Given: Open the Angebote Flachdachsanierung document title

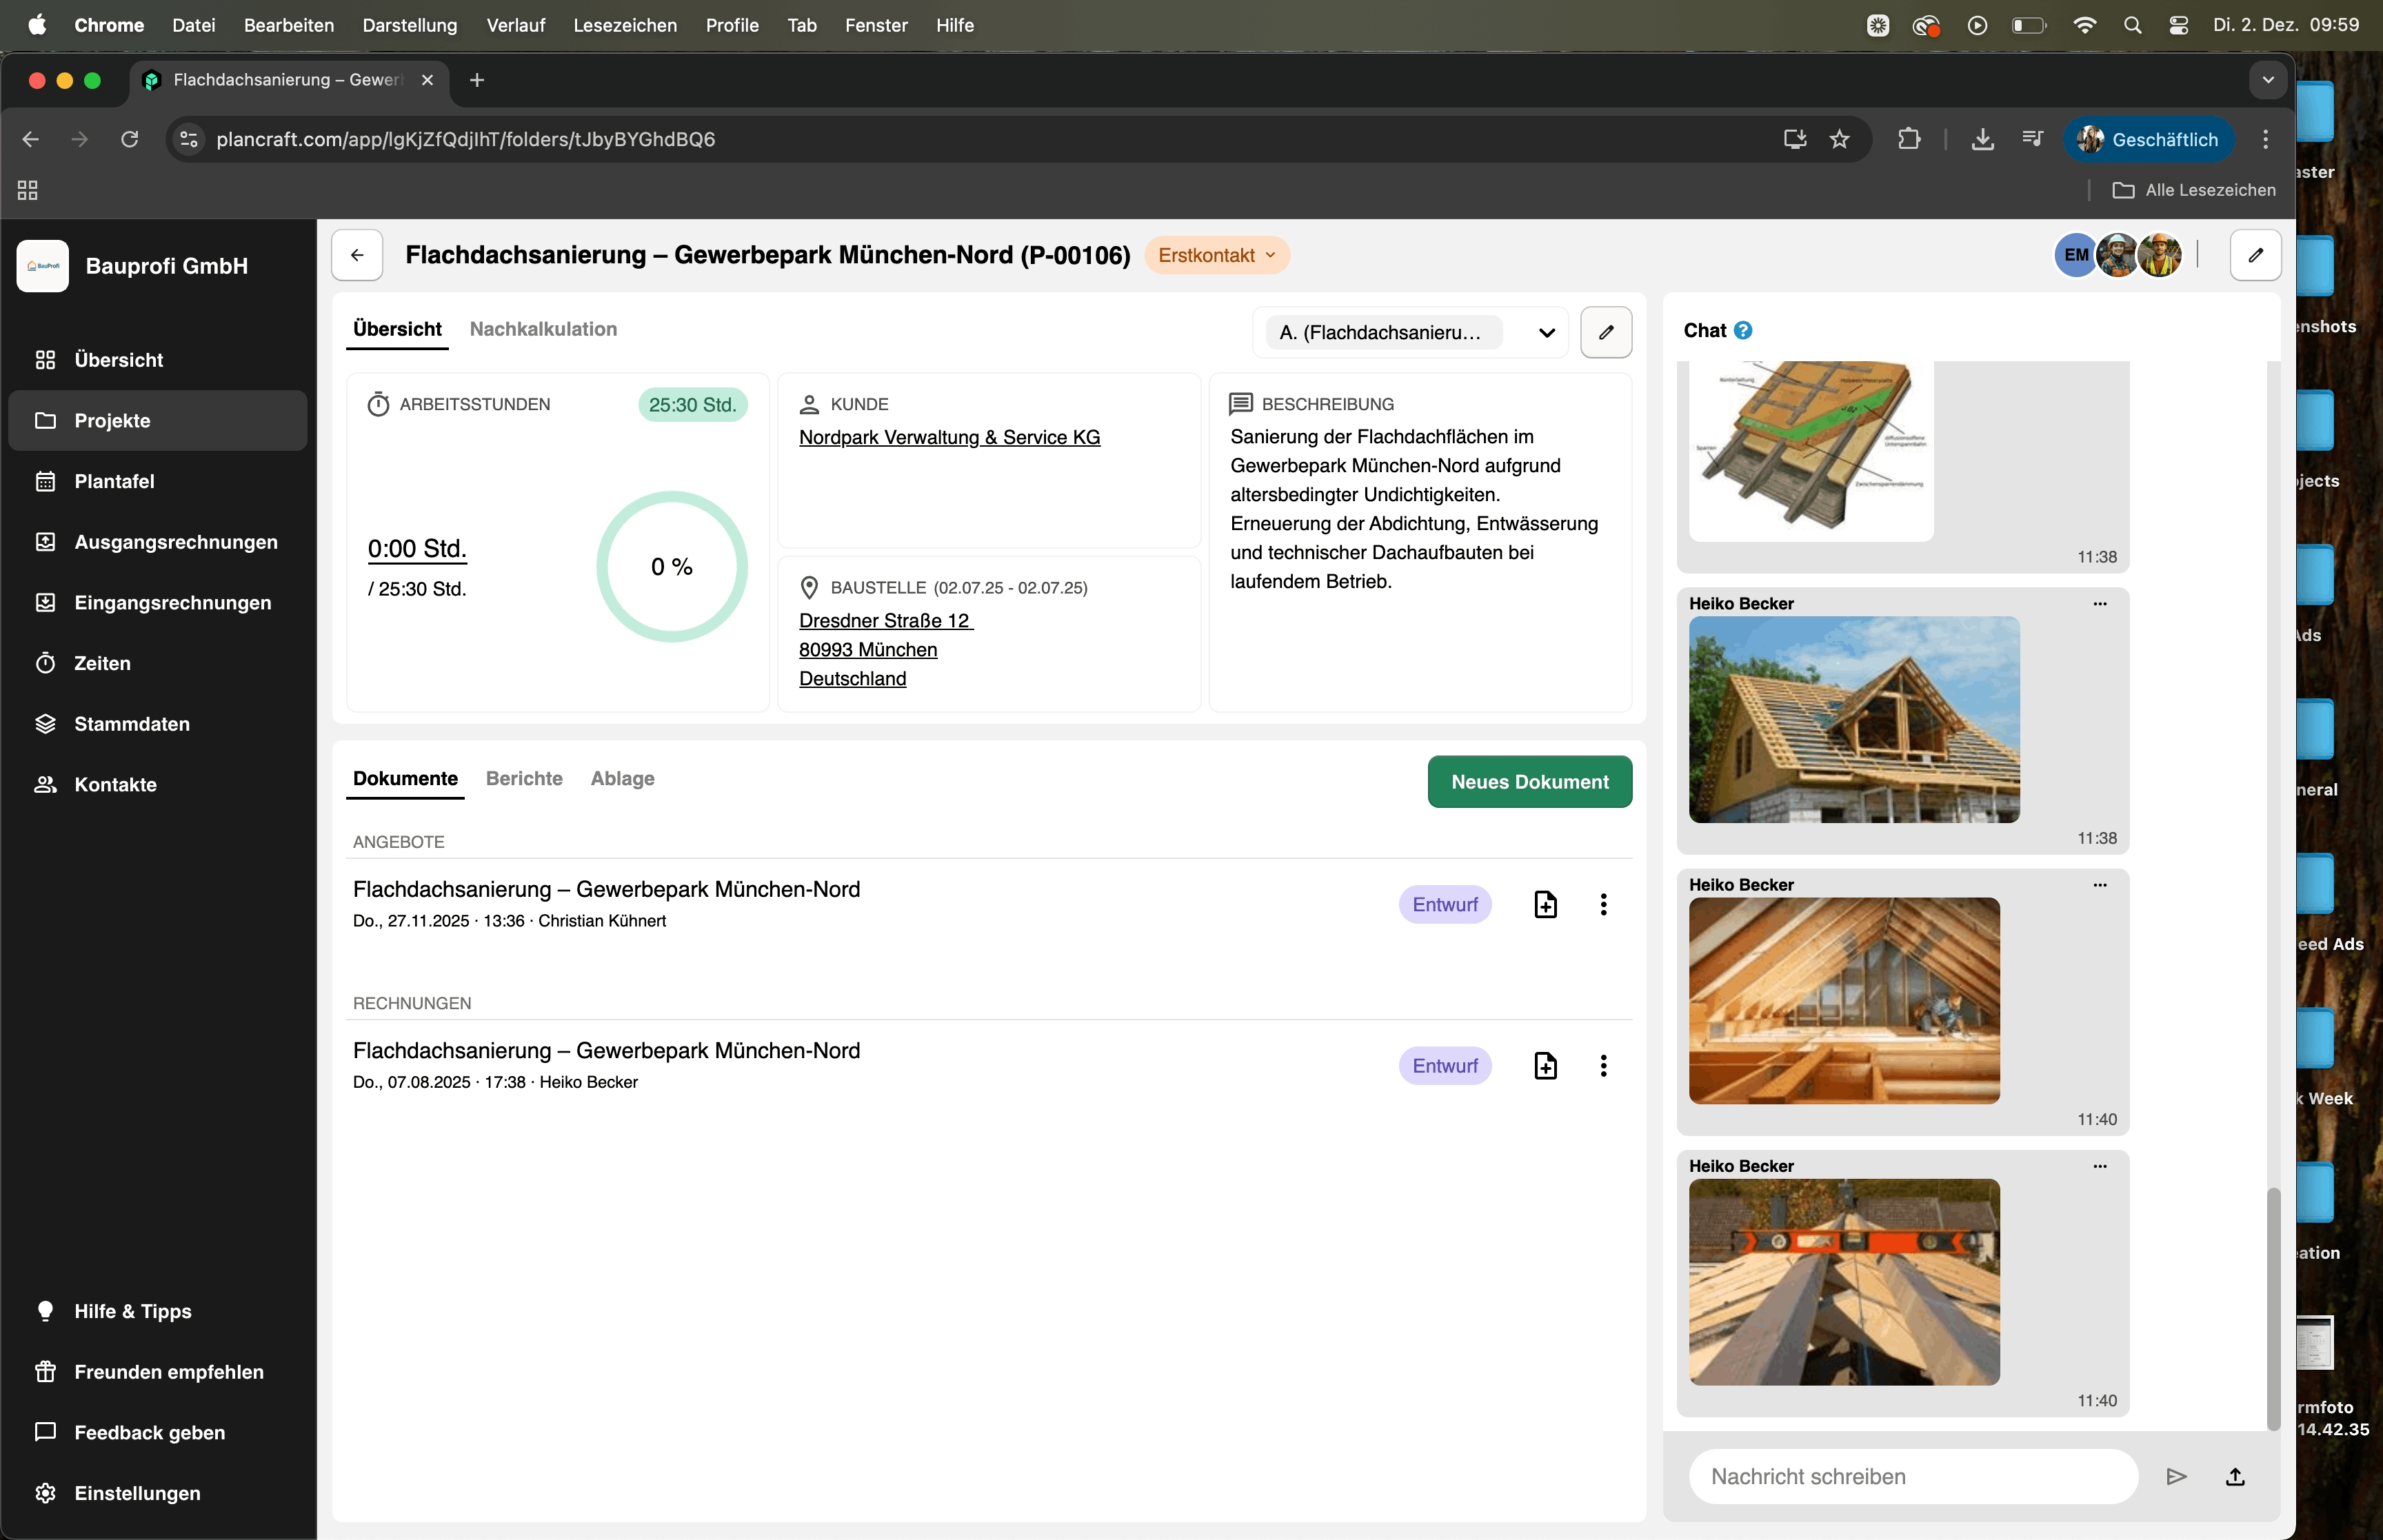Looking at the screenshot, I should pyautogui.click(x=606, y=889).
